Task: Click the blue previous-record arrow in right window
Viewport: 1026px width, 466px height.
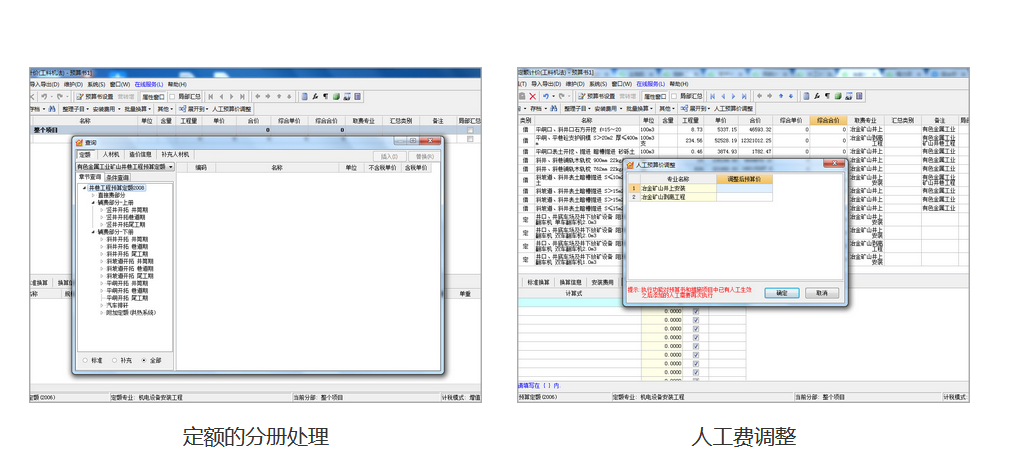Action: 723,97
